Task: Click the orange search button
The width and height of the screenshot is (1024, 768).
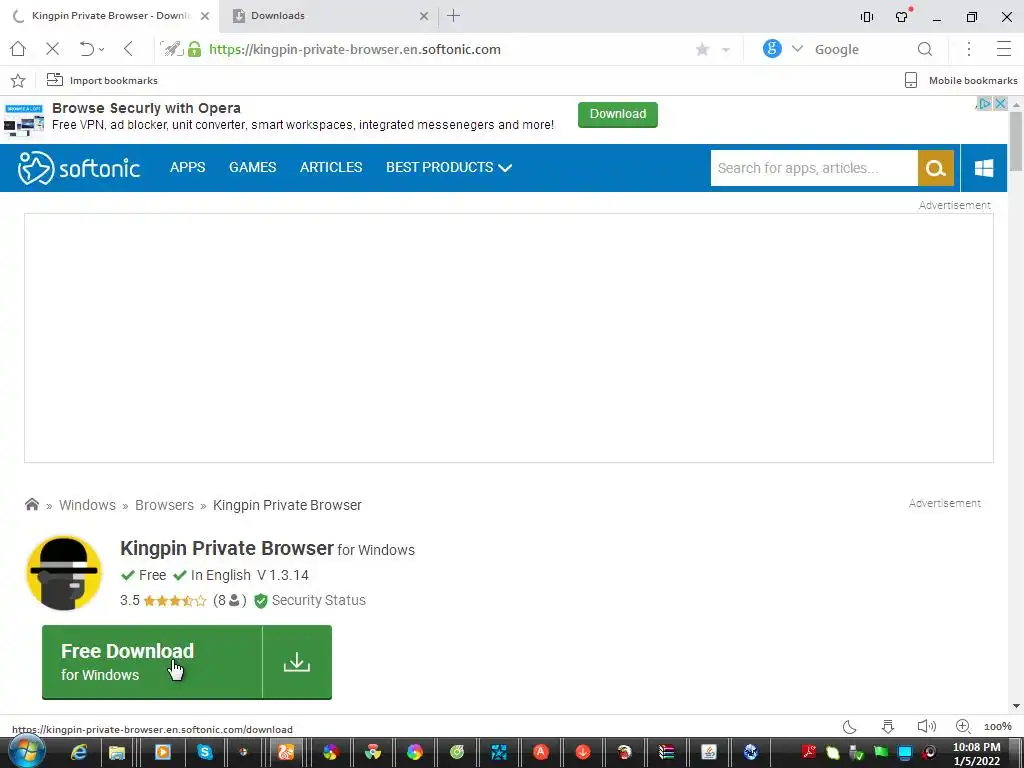Action: coord(936,168)
